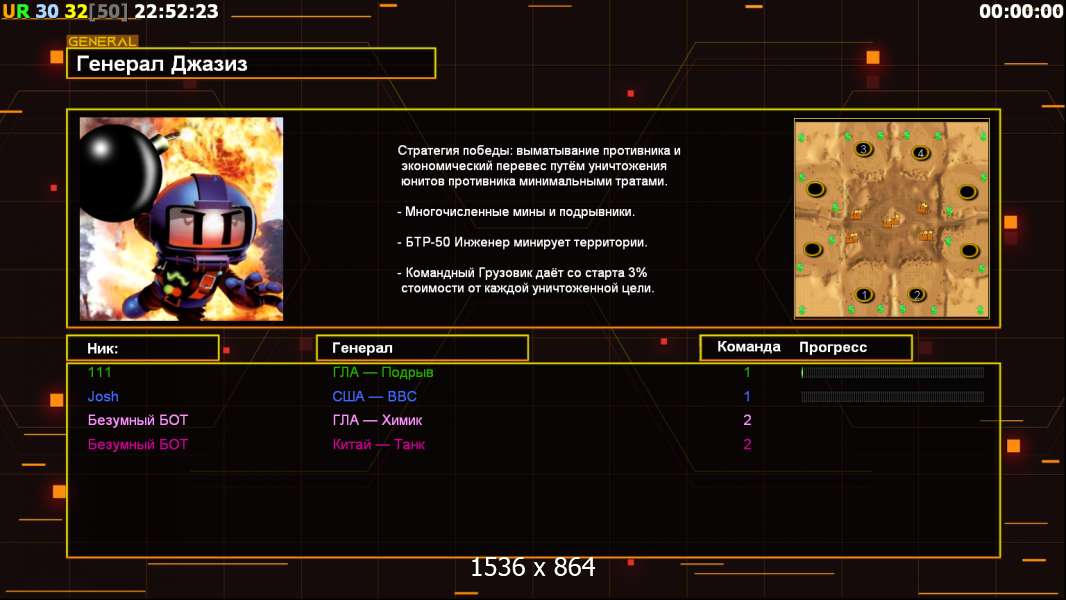Select player 111 in the list

click(x=99, y=372)
